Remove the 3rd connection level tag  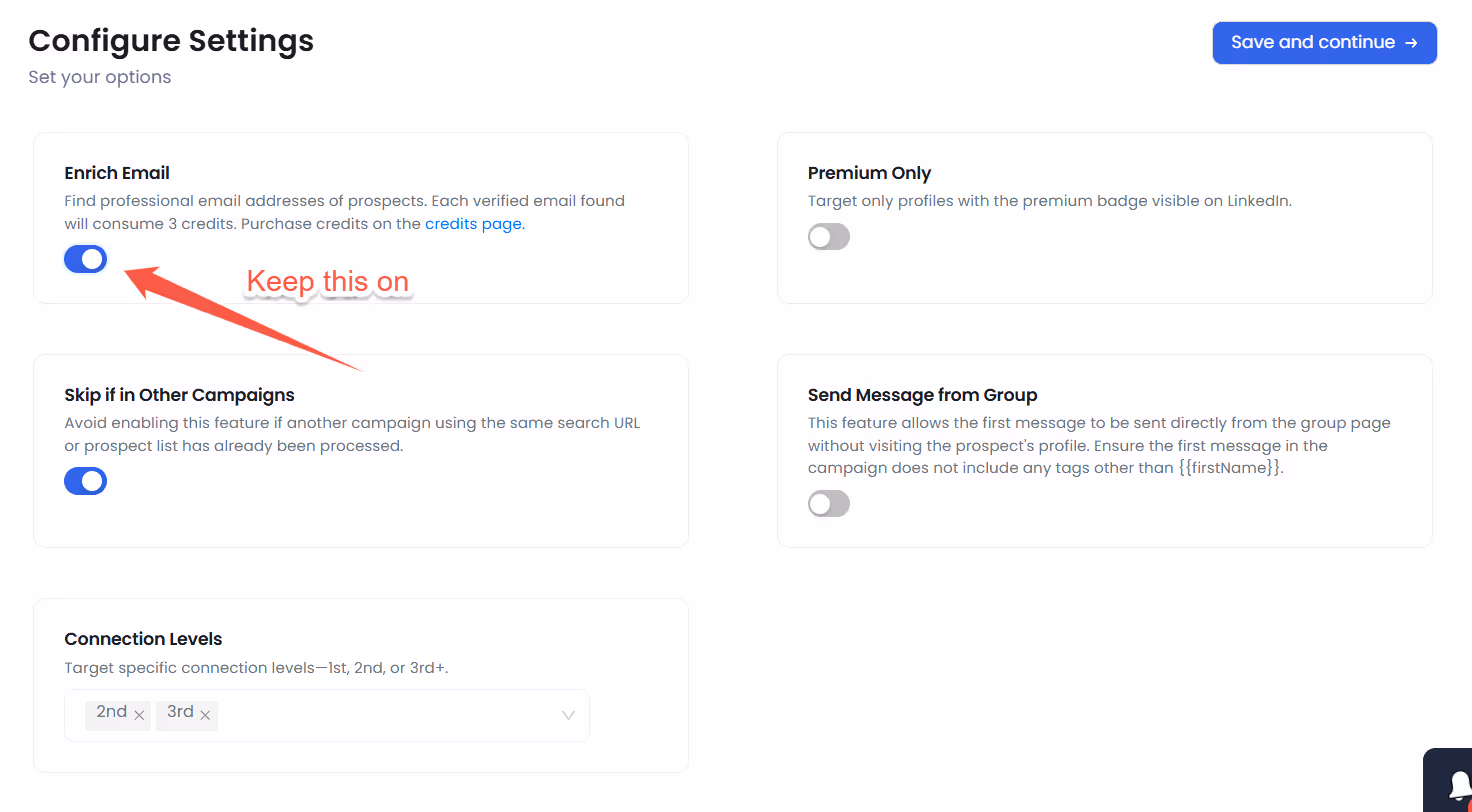click(206, 714)
